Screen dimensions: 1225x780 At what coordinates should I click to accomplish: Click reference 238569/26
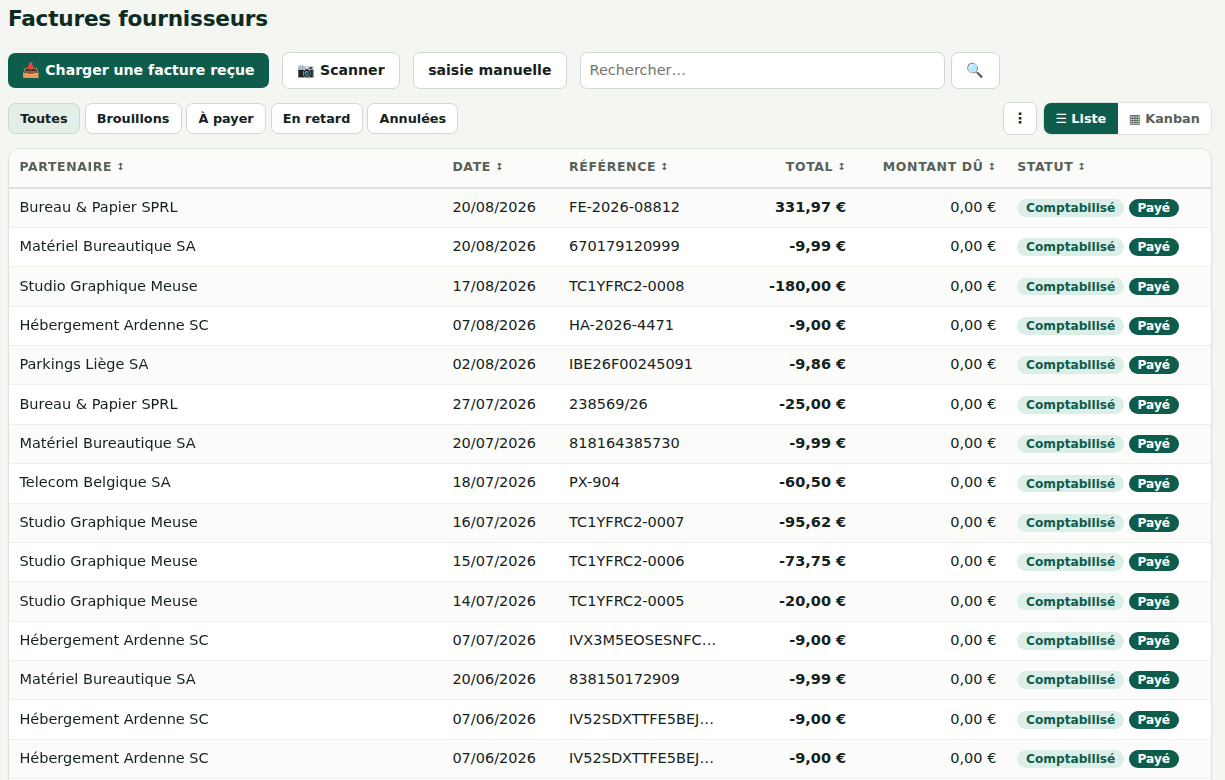pyautogui.click(x=608, y=404)
